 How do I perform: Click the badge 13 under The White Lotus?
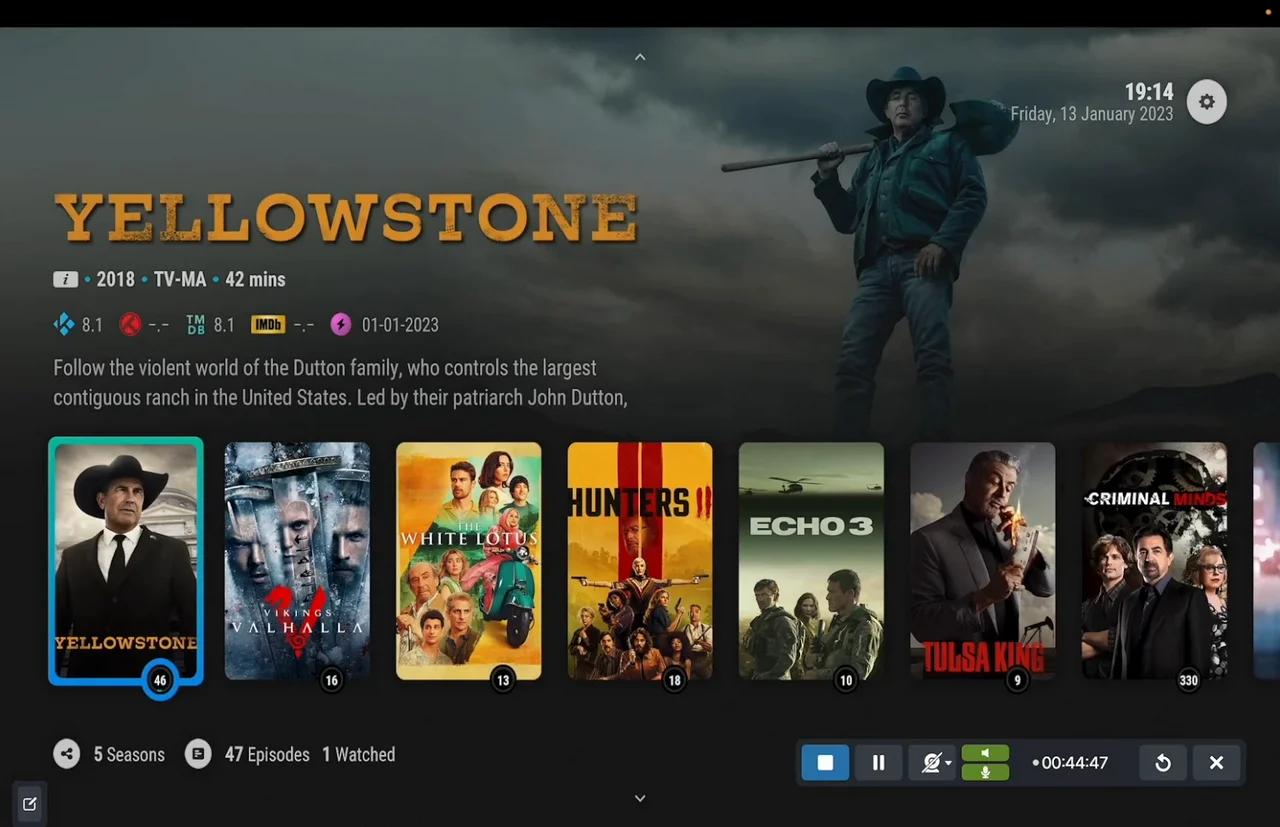[x=503, y=680]
